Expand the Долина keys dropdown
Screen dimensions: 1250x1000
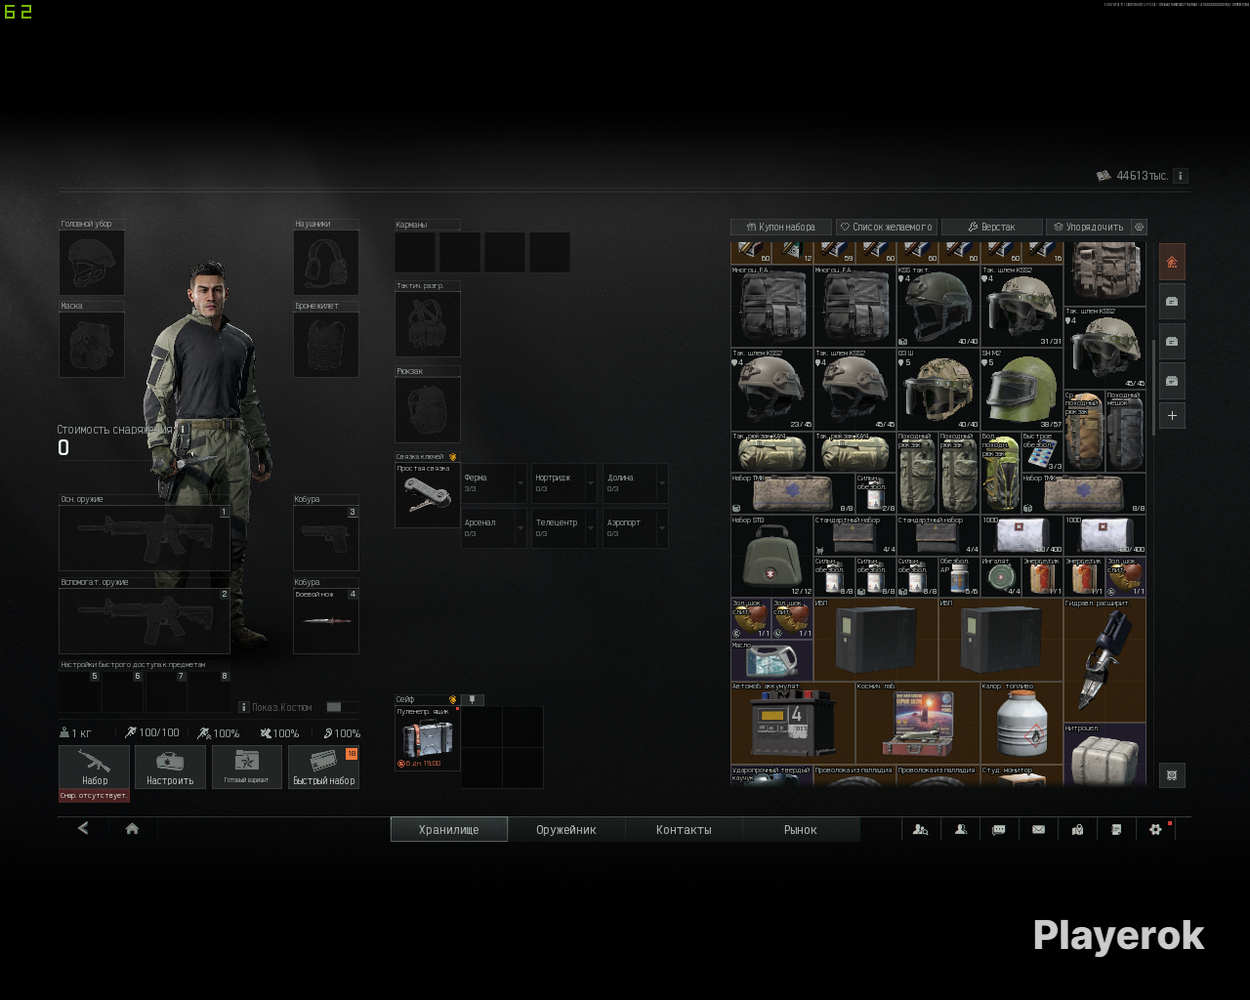click(662, 483)
